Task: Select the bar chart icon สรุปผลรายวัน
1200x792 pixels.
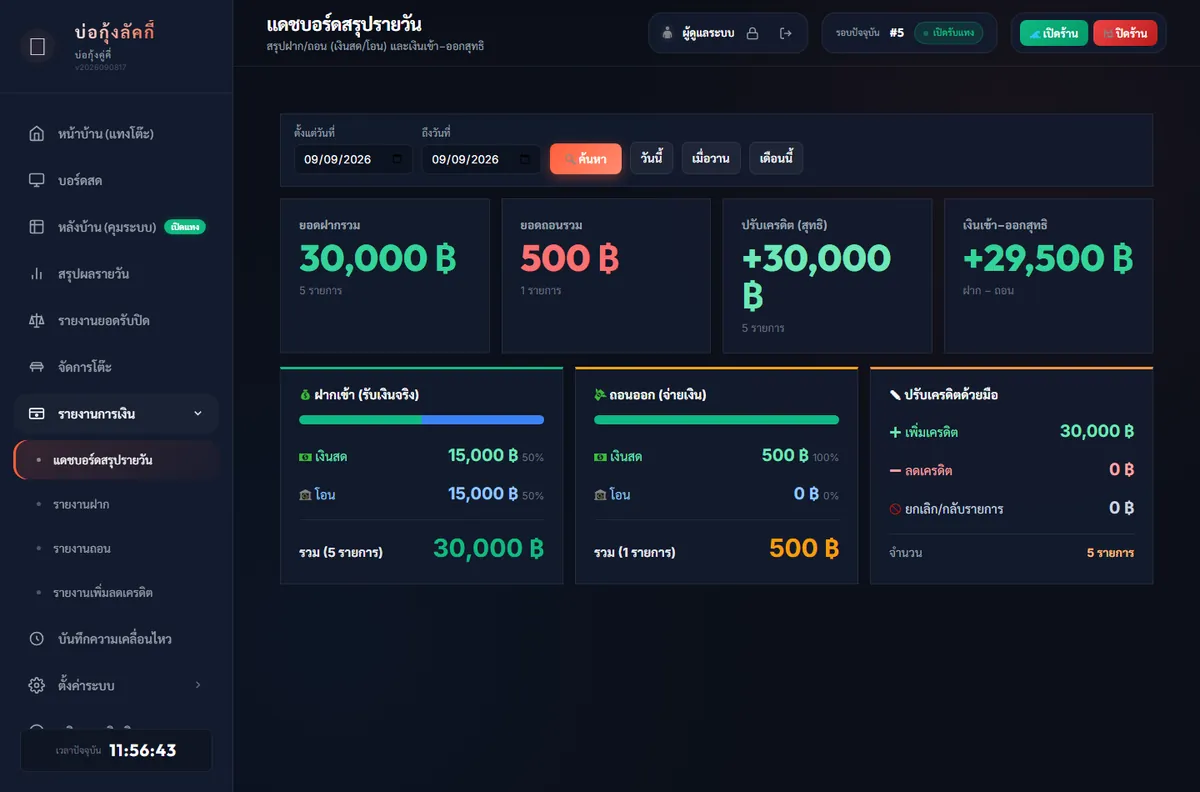Action: [37, 274]
